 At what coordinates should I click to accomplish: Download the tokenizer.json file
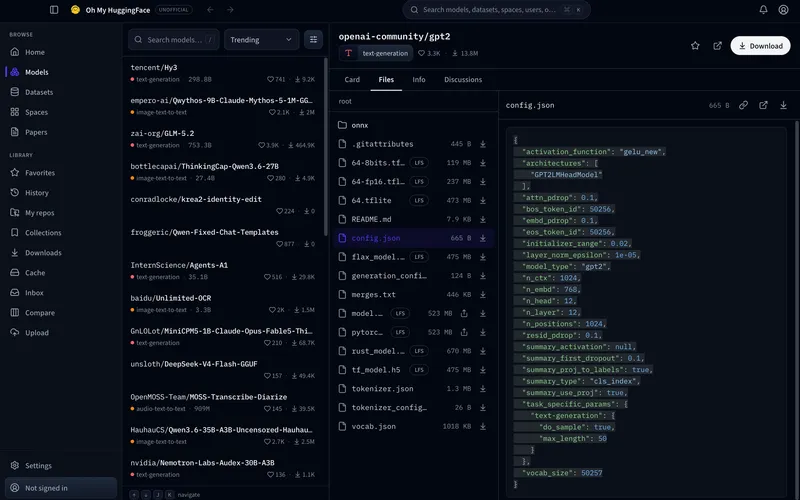tap(483, 389)
